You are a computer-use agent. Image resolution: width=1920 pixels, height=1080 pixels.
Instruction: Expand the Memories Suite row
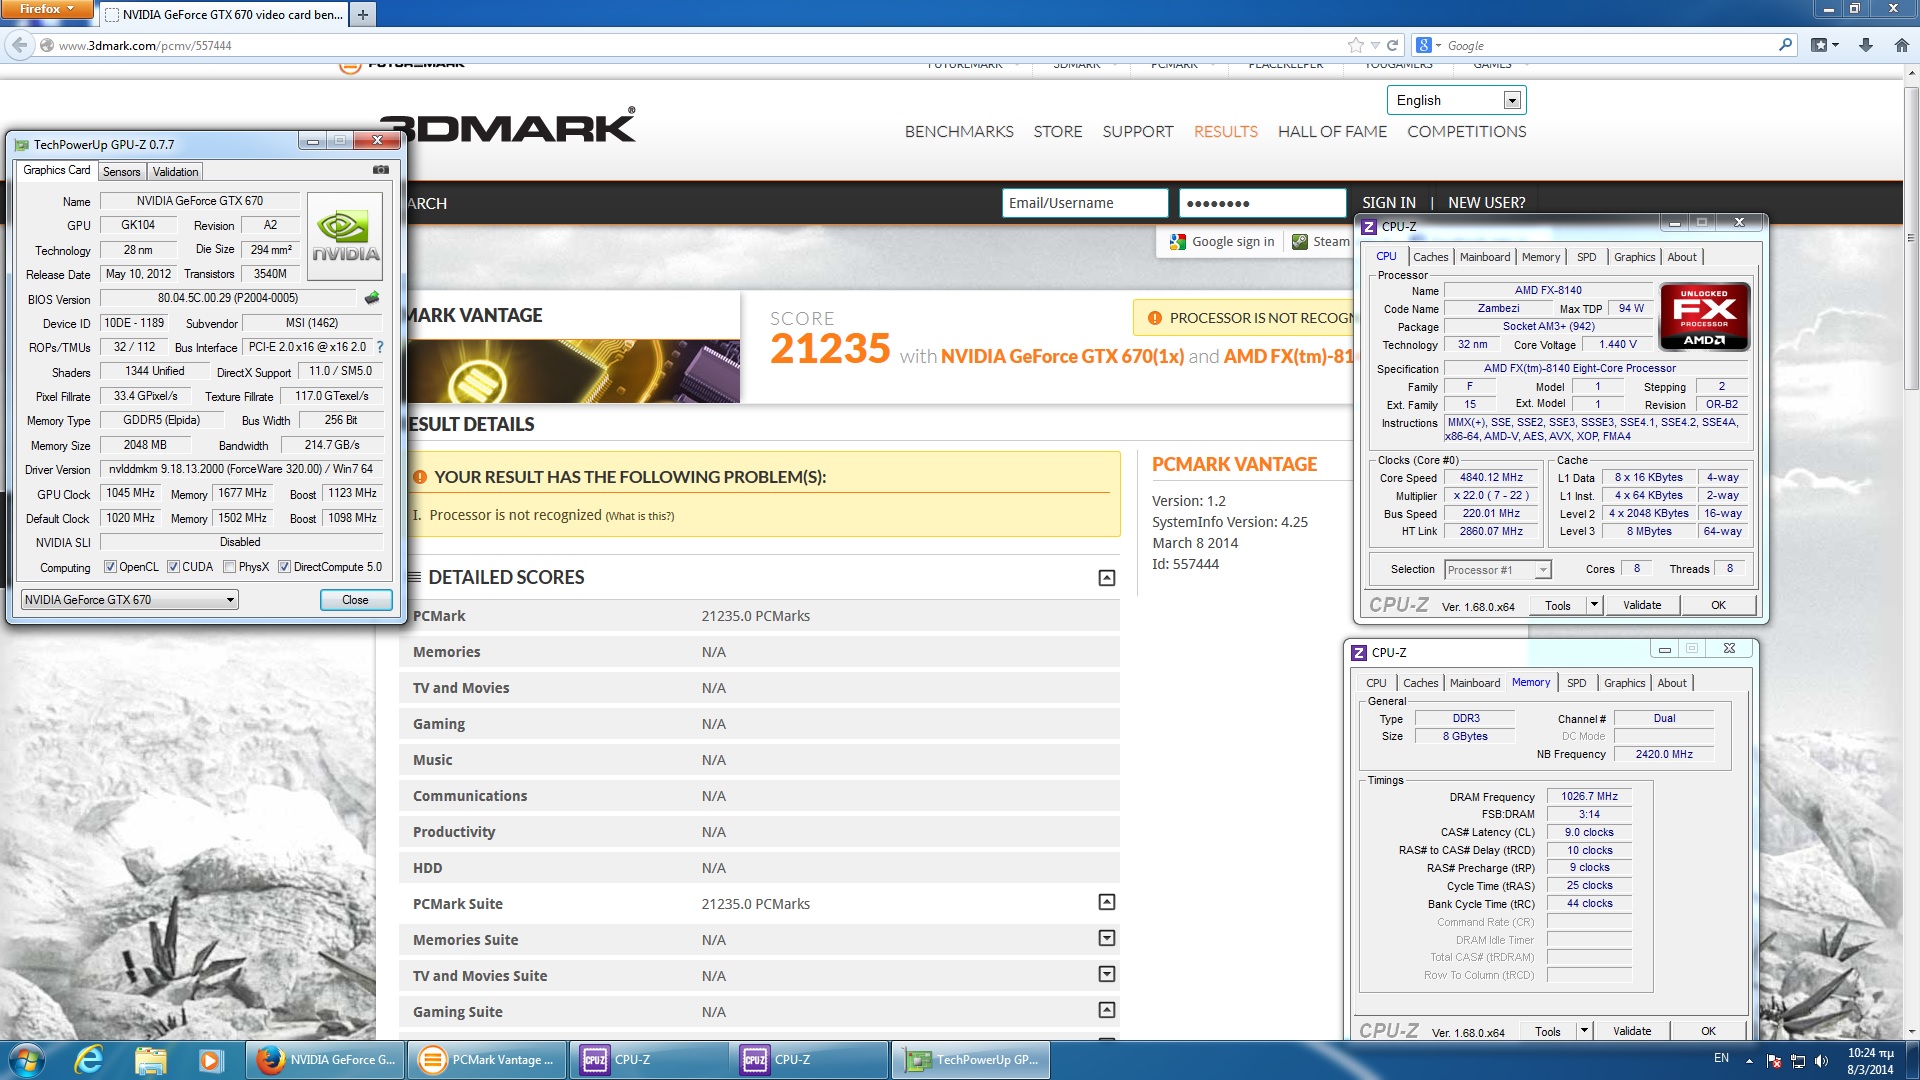click(x=1107, y=938)
